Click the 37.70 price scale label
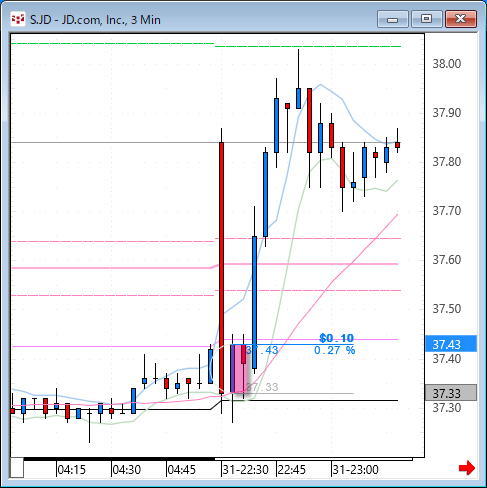Screen dimensions: 487x488 (447, 211)
